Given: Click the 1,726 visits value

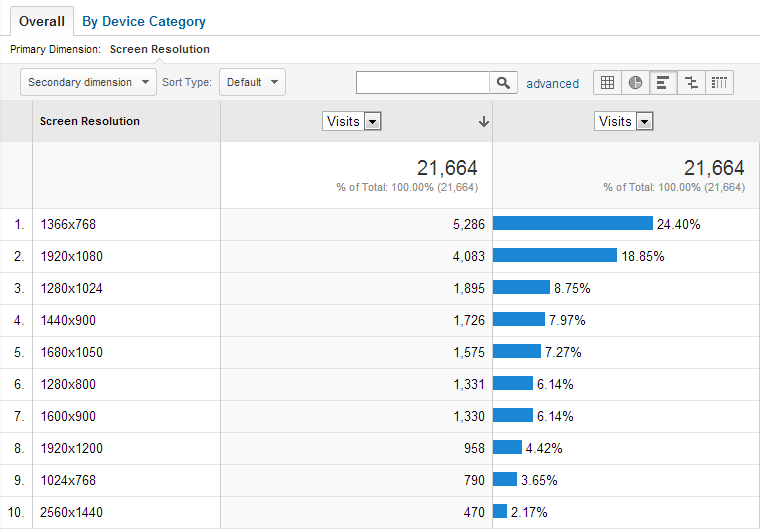Looking at the screenshot, I should (469, 320).
